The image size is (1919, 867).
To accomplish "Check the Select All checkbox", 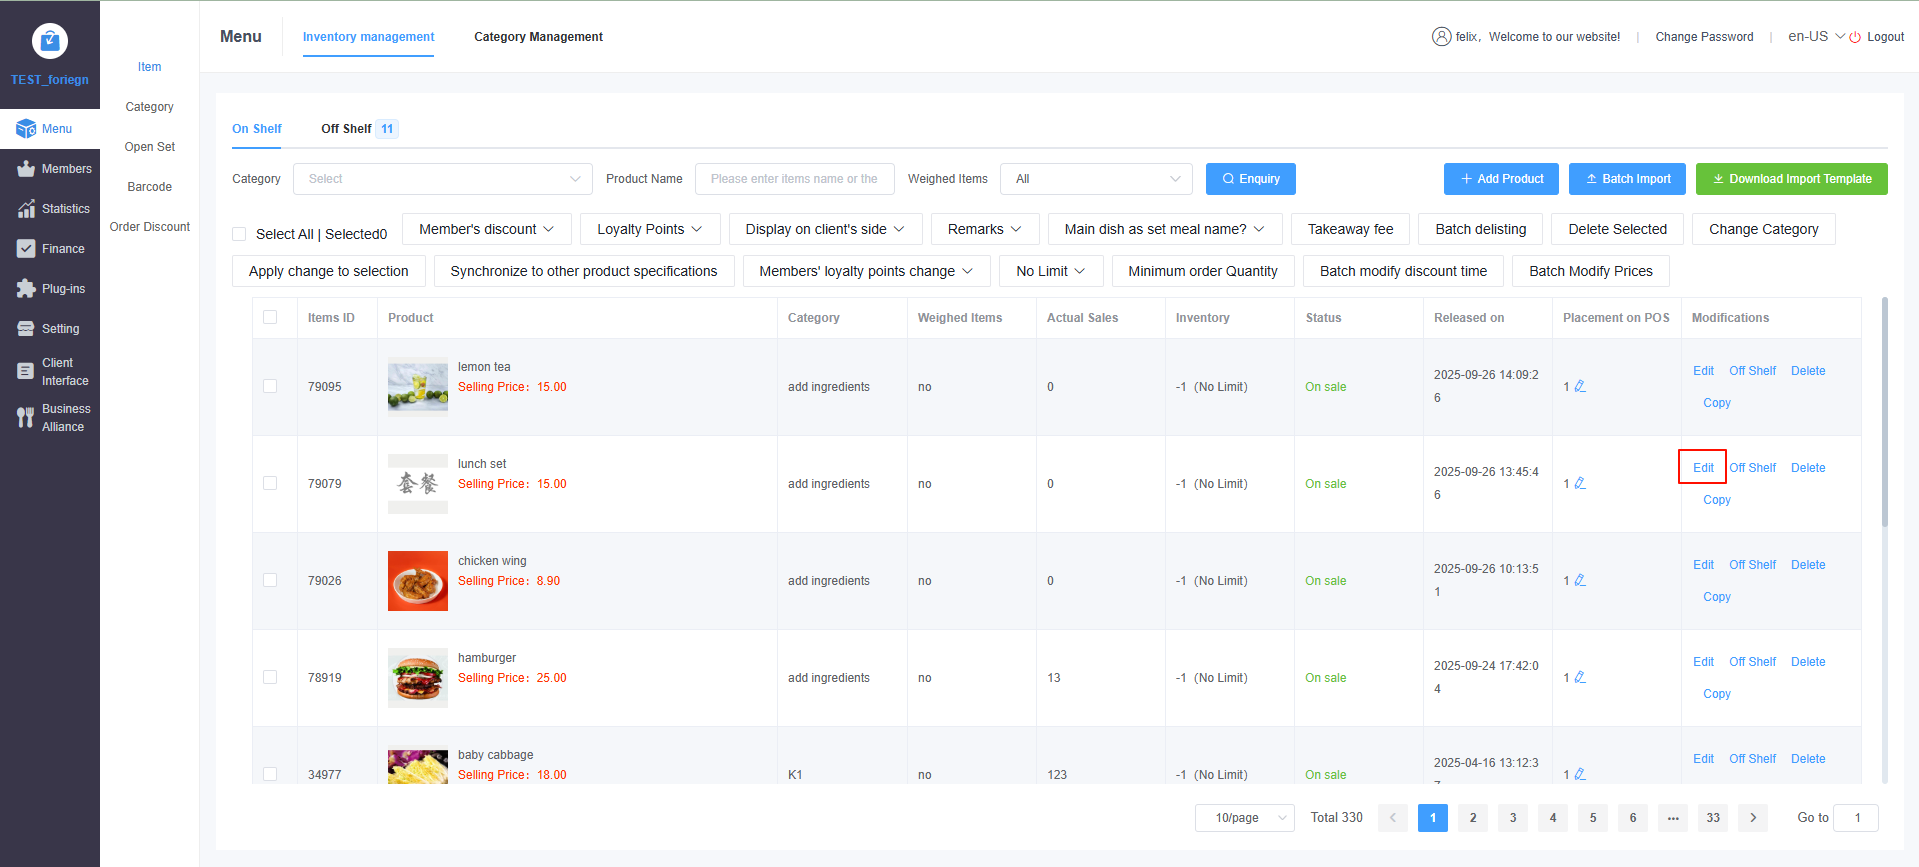I will [239, 234].
